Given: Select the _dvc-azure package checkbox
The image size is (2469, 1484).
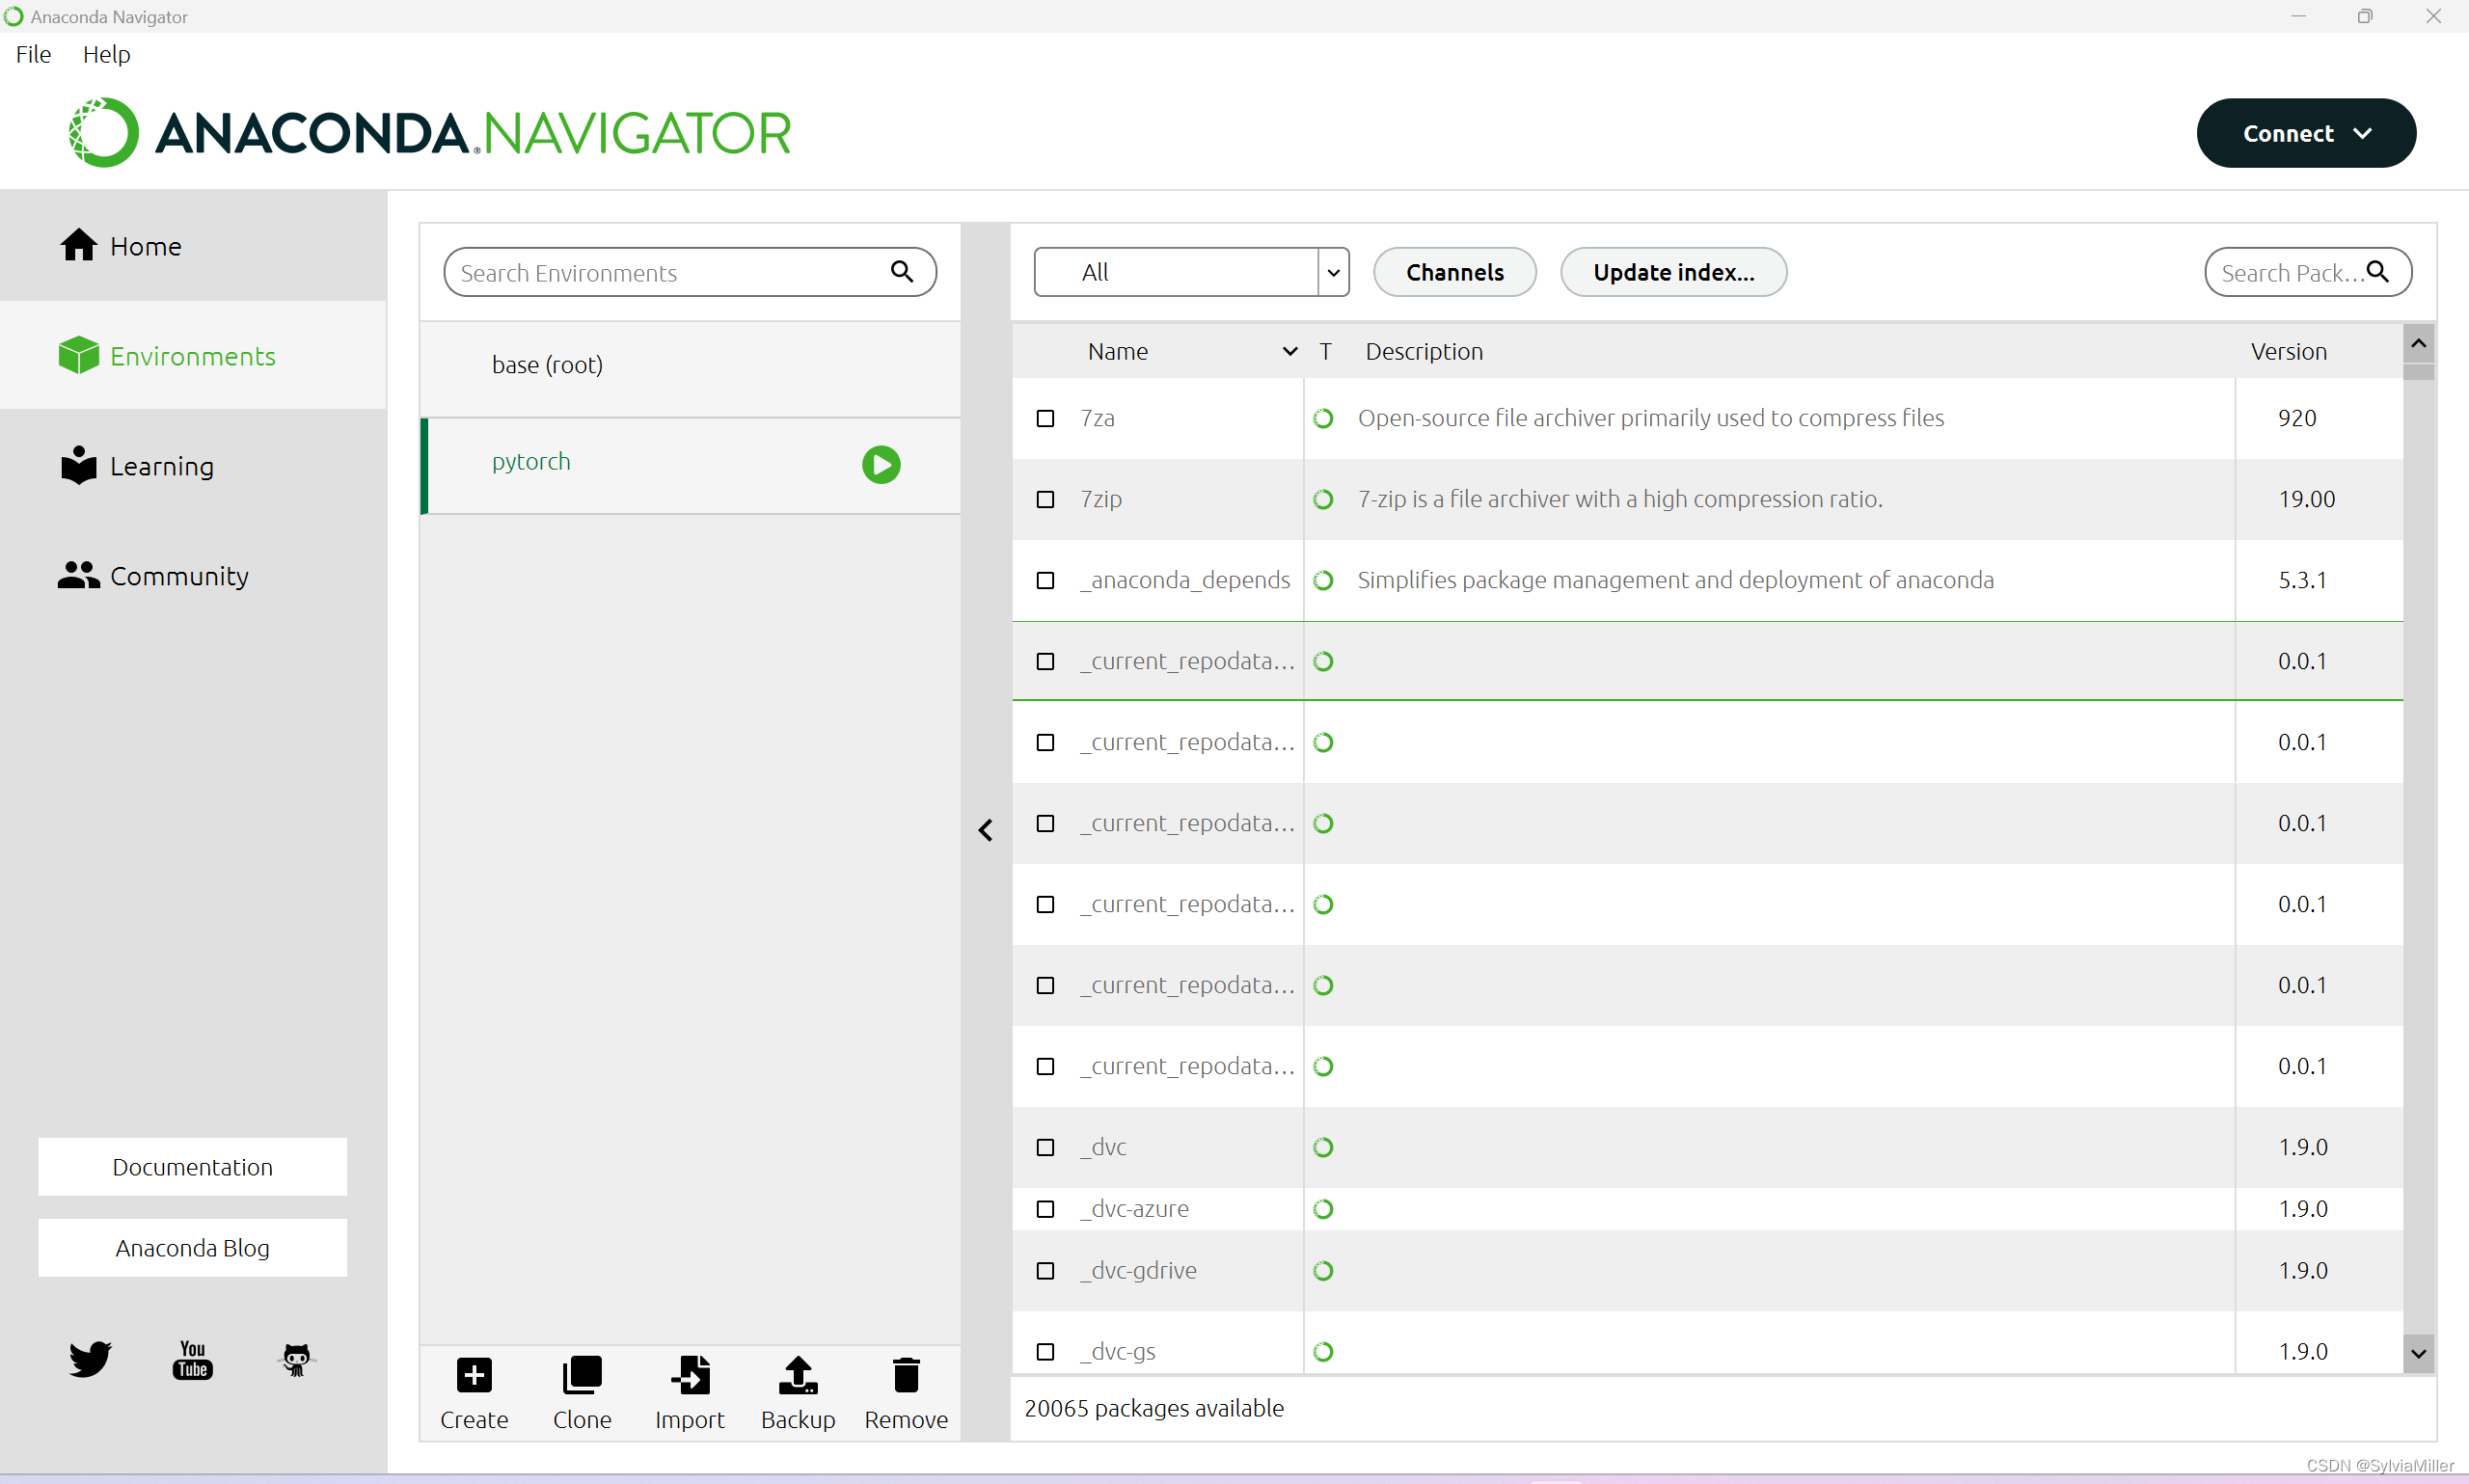Looking at the screenshot, I should click(x=1045, y=1209).
